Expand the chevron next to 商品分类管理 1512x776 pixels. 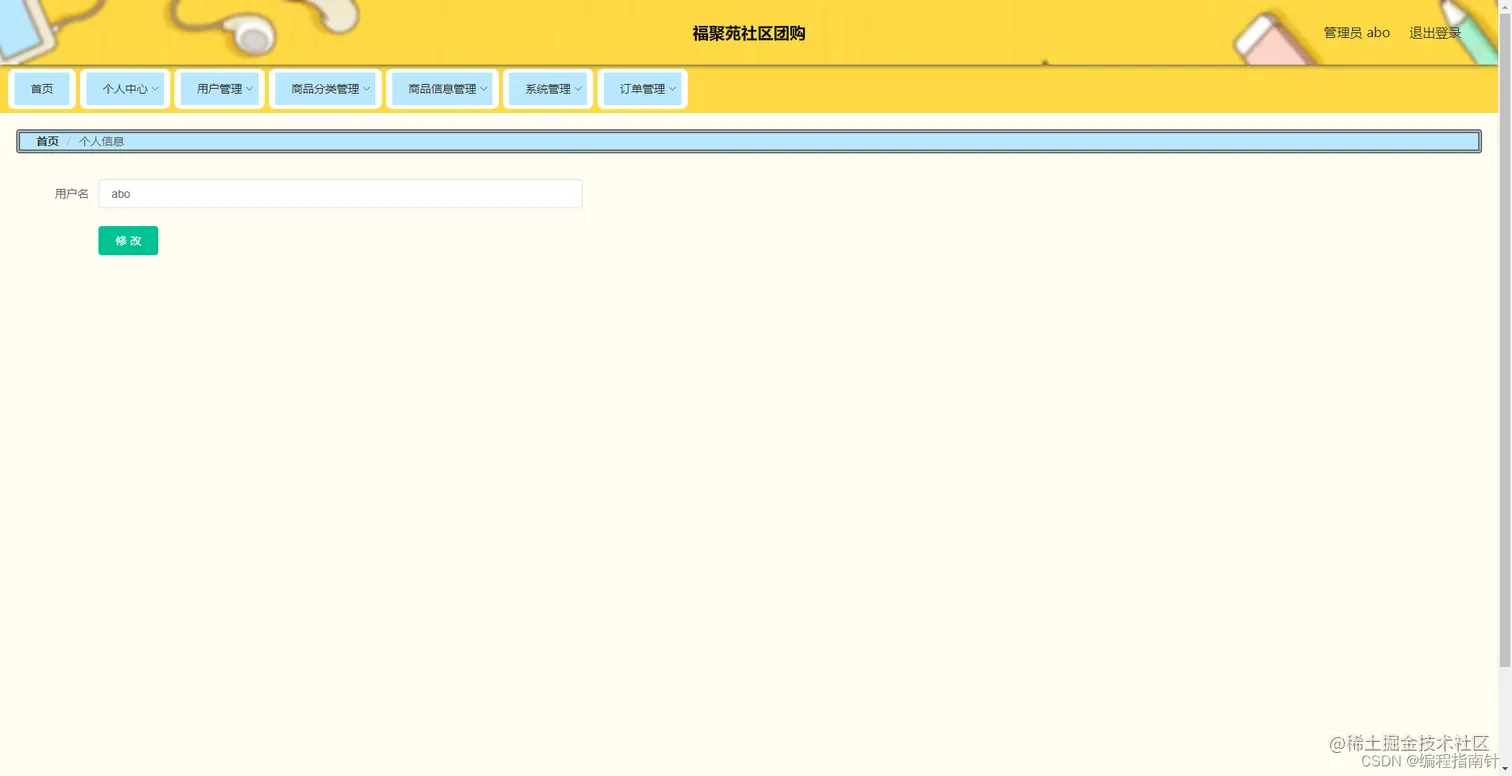pyautogui.click(x=366, y=89)
